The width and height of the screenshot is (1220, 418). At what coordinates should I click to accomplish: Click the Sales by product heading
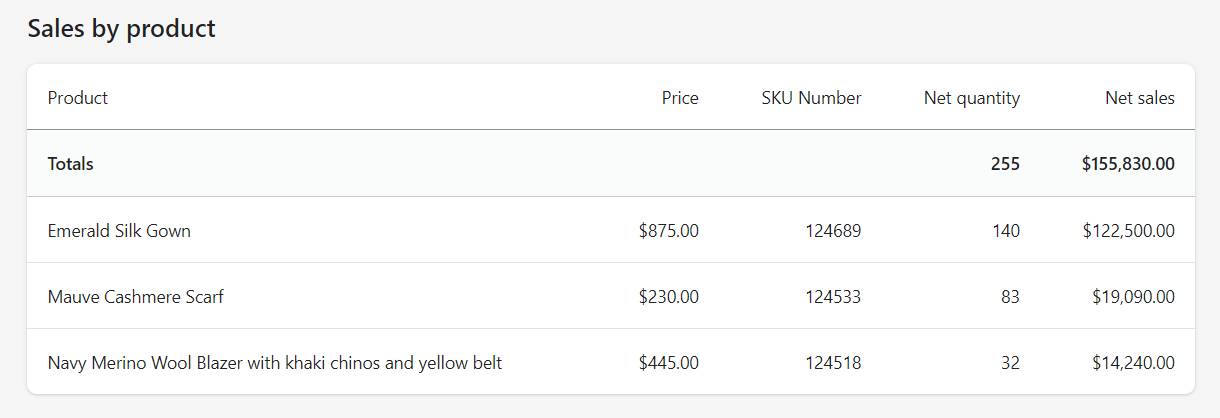click(121, 29)
